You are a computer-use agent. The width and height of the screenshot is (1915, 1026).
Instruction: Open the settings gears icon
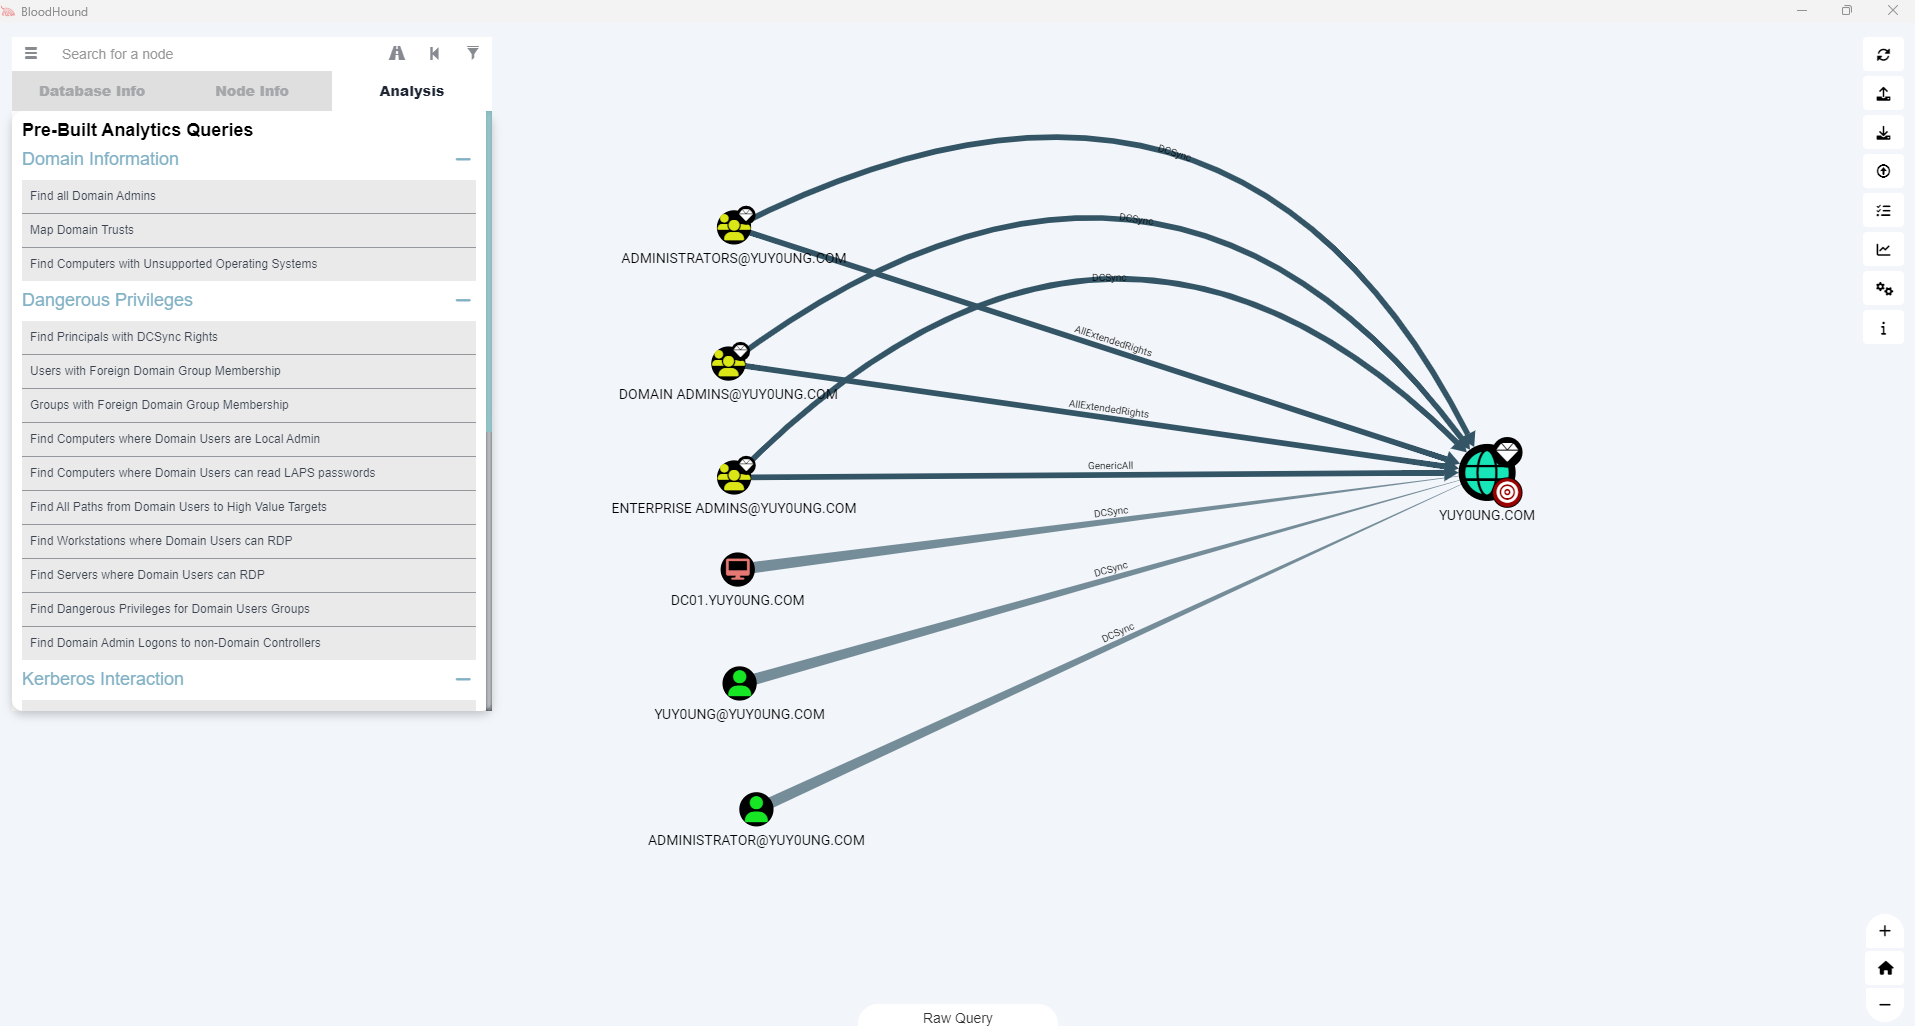[1883, 289]
